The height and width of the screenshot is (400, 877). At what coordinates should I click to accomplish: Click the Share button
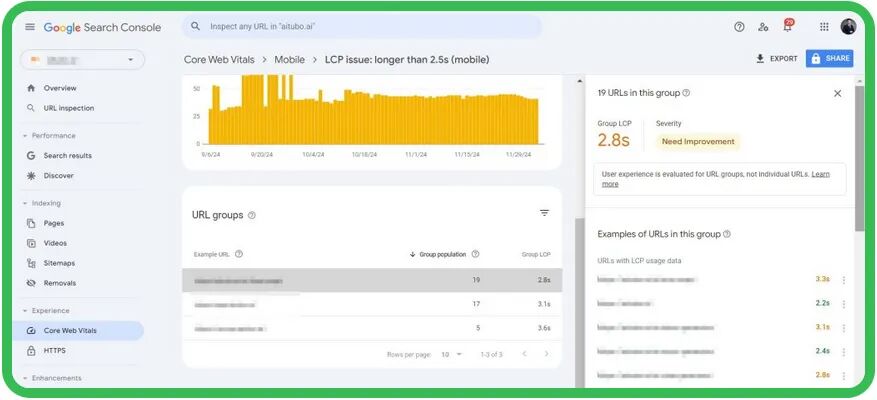(829, 59)
